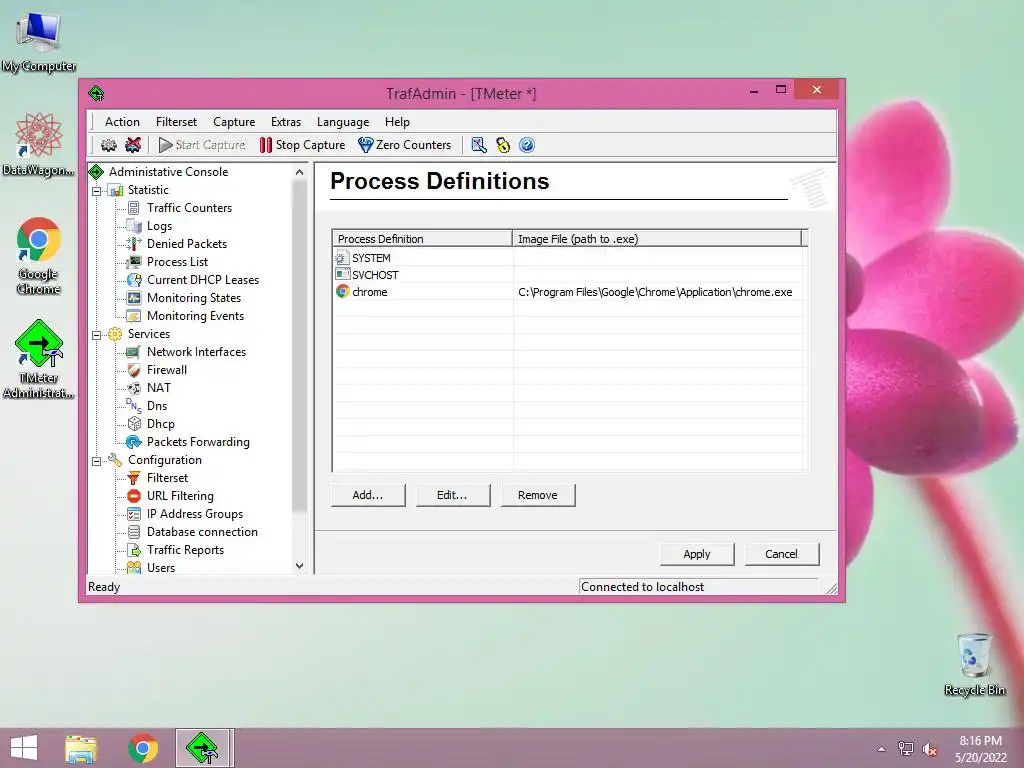
Task: Click the magnifier search toolbar icon
Action: pos(479,145)
